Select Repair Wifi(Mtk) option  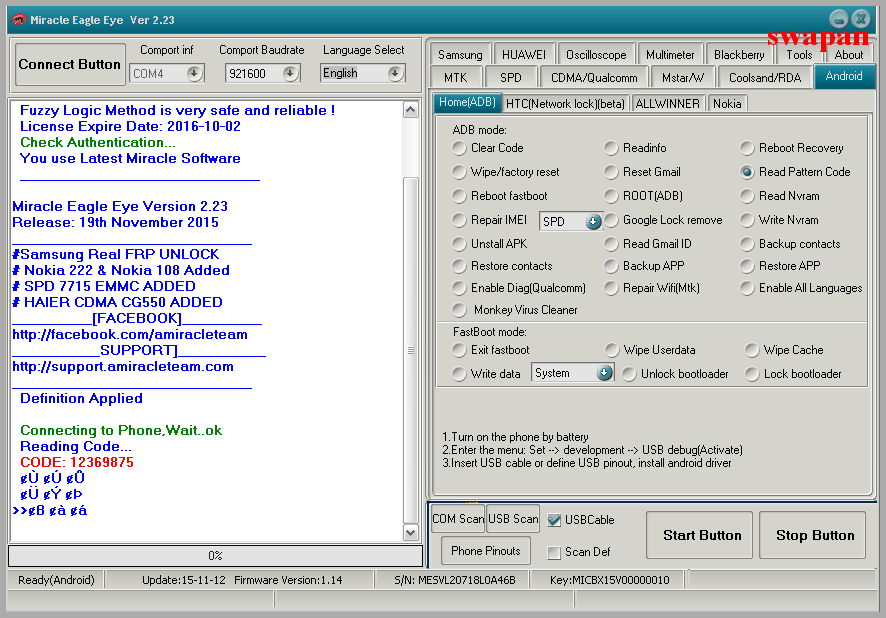point(611,288)
